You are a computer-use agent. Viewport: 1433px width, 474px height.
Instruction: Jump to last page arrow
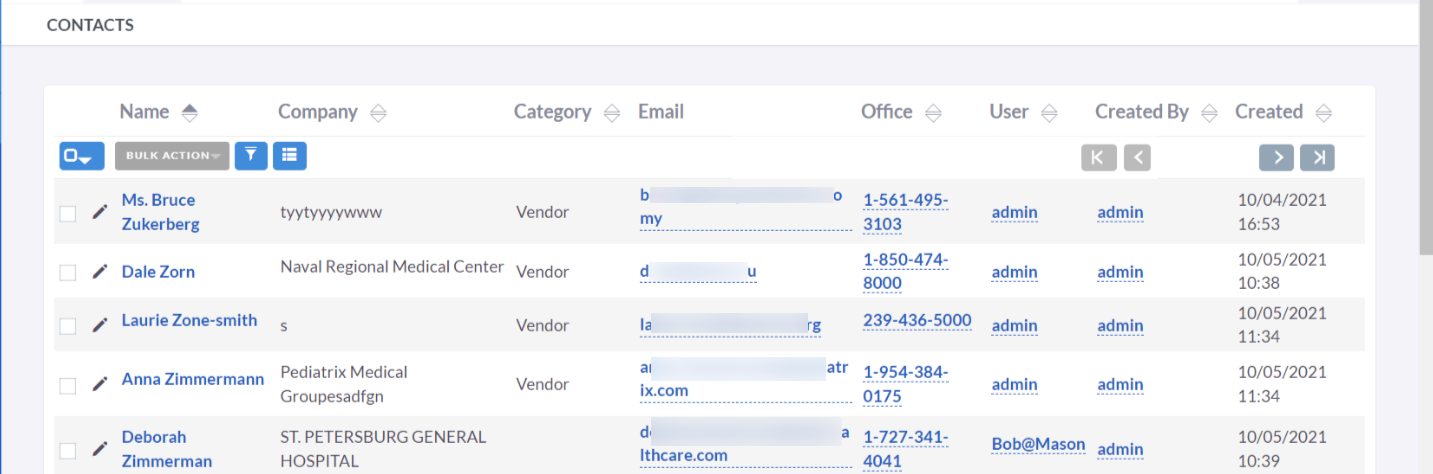1318,157
